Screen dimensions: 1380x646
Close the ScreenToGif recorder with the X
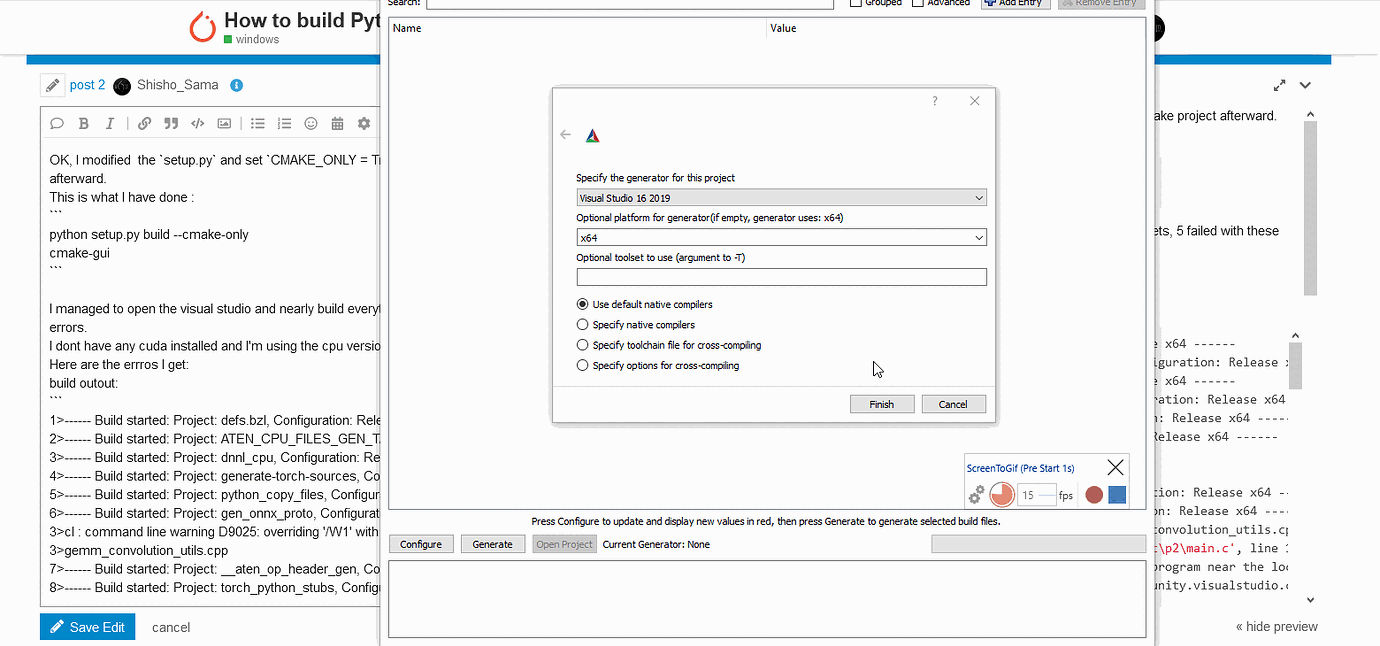tap(1116, 467)
